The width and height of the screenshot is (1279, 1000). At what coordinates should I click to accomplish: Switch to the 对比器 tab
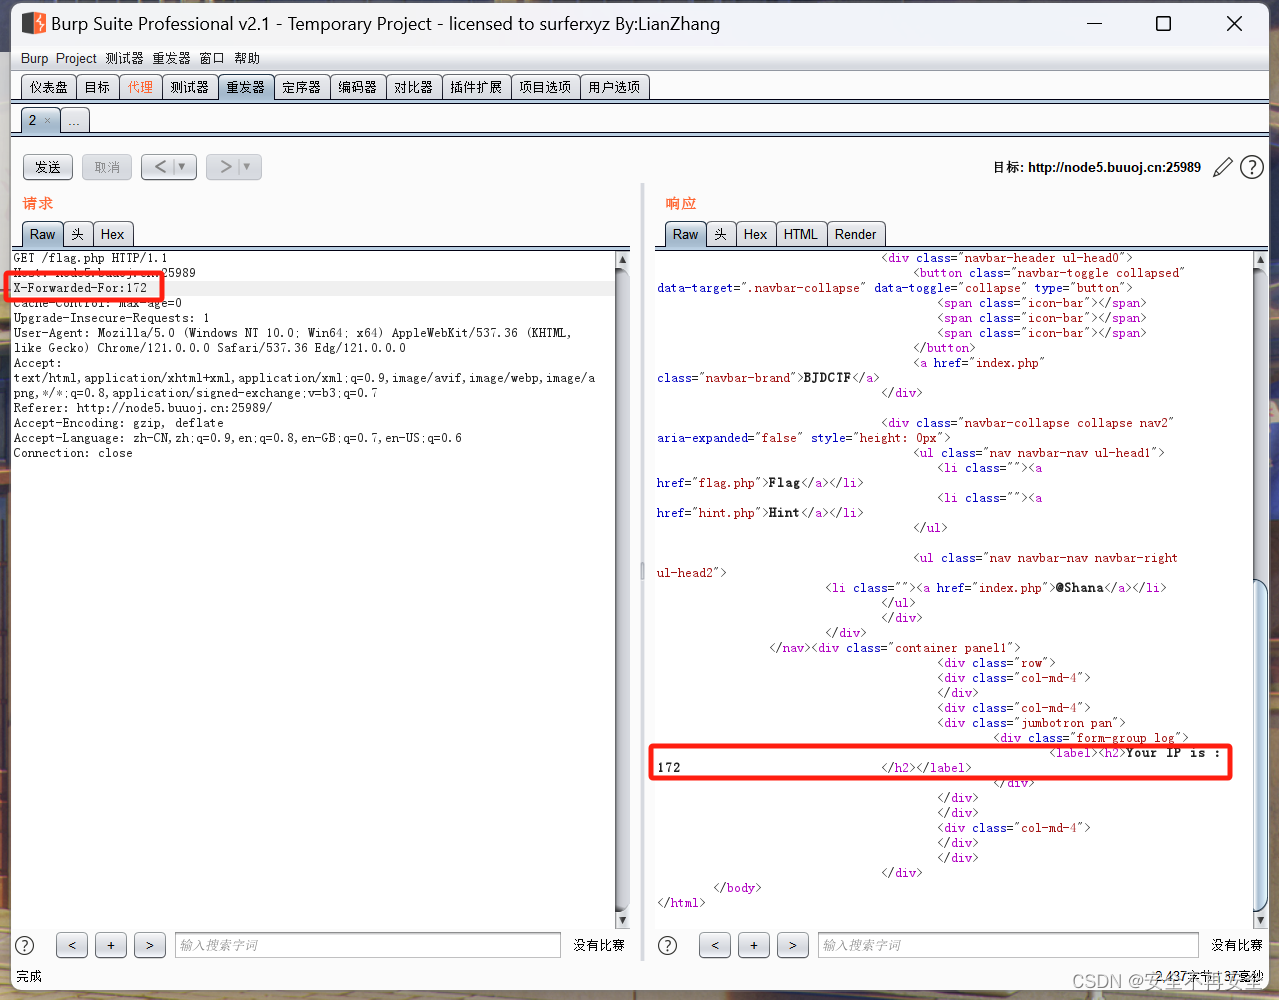[413, 87]
